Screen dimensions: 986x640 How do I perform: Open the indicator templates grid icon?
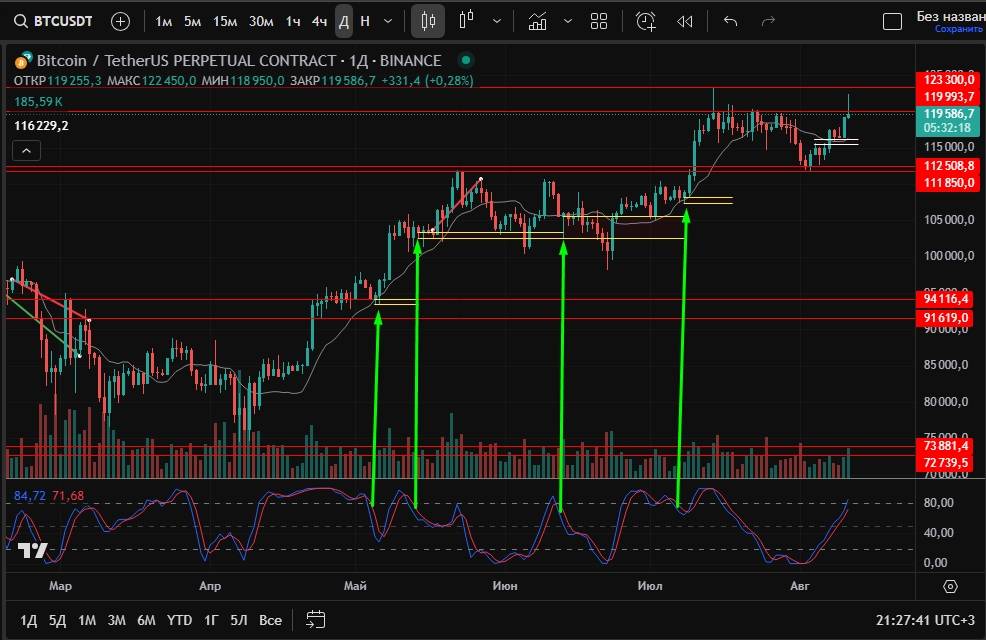click(599, 21)
